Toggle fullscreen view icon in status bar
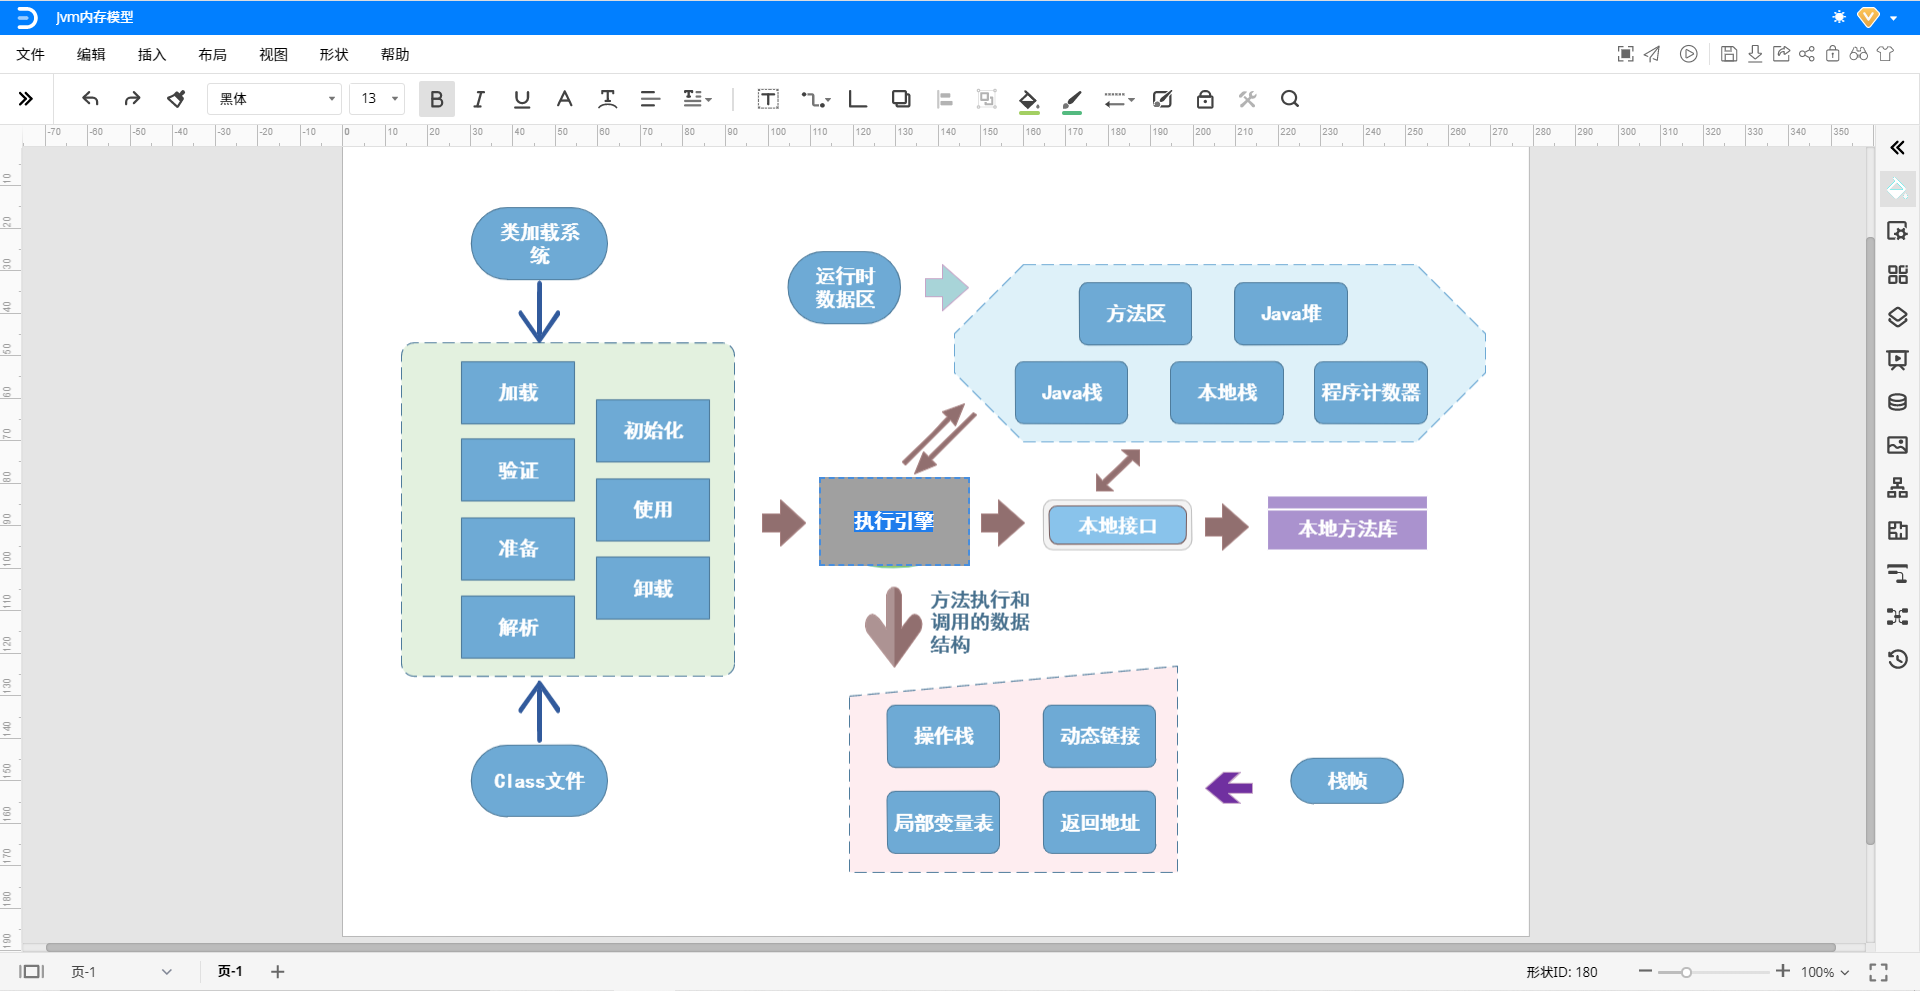Screen dimensions: 1920x991 pos(1878,972)
